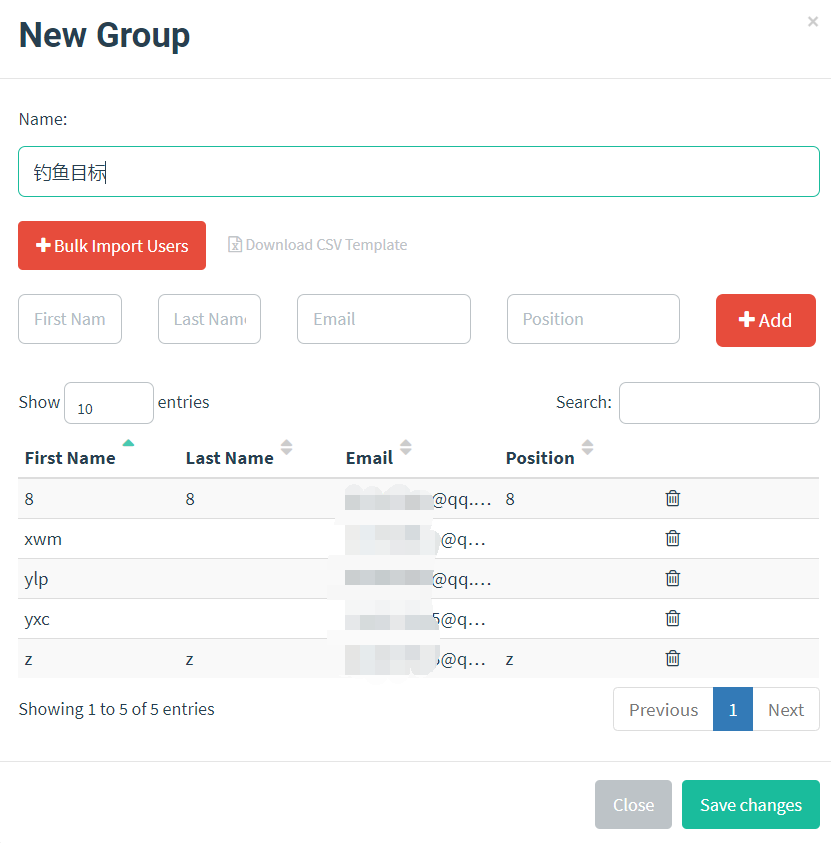Click the Email input field
The height and width of the screenshot is (843, 831).
[383, 319]
